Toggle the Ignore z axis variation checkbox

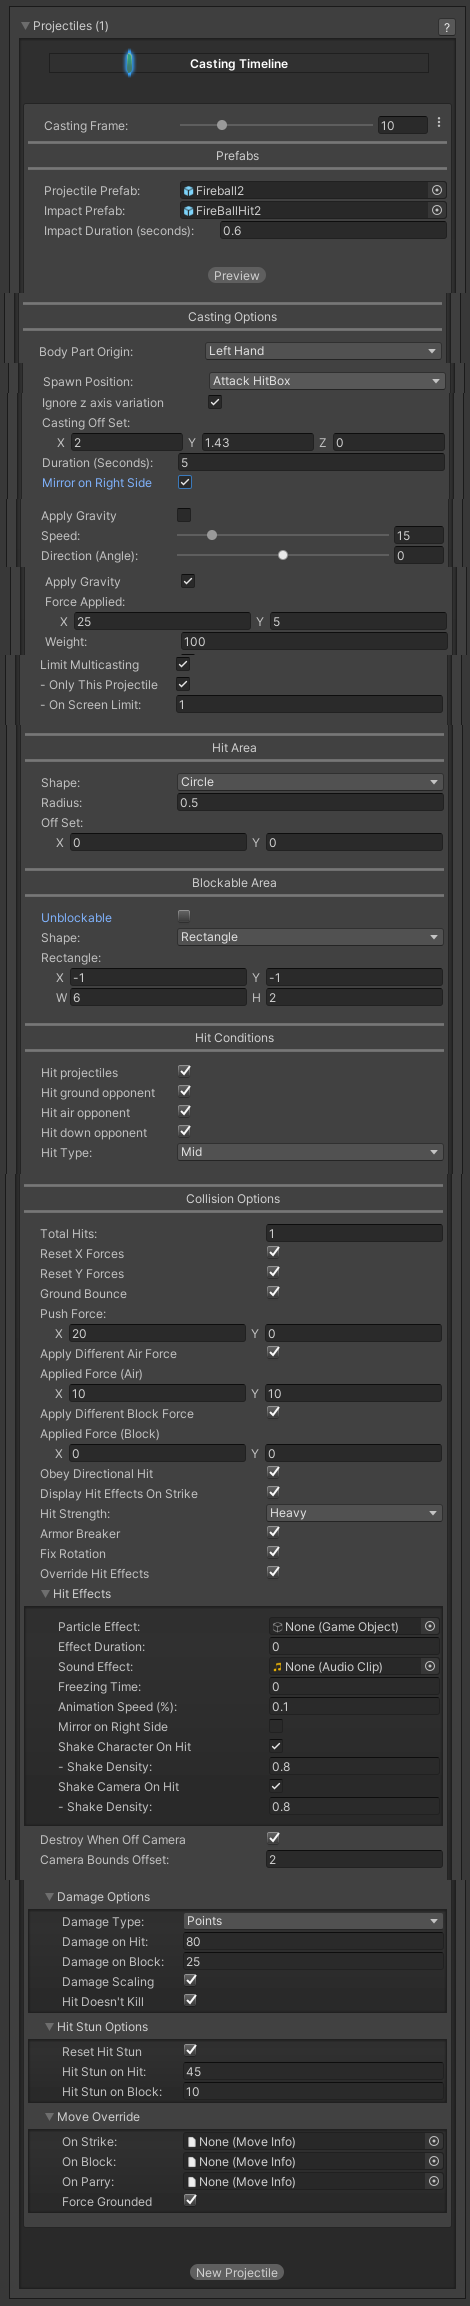point(215,402)
